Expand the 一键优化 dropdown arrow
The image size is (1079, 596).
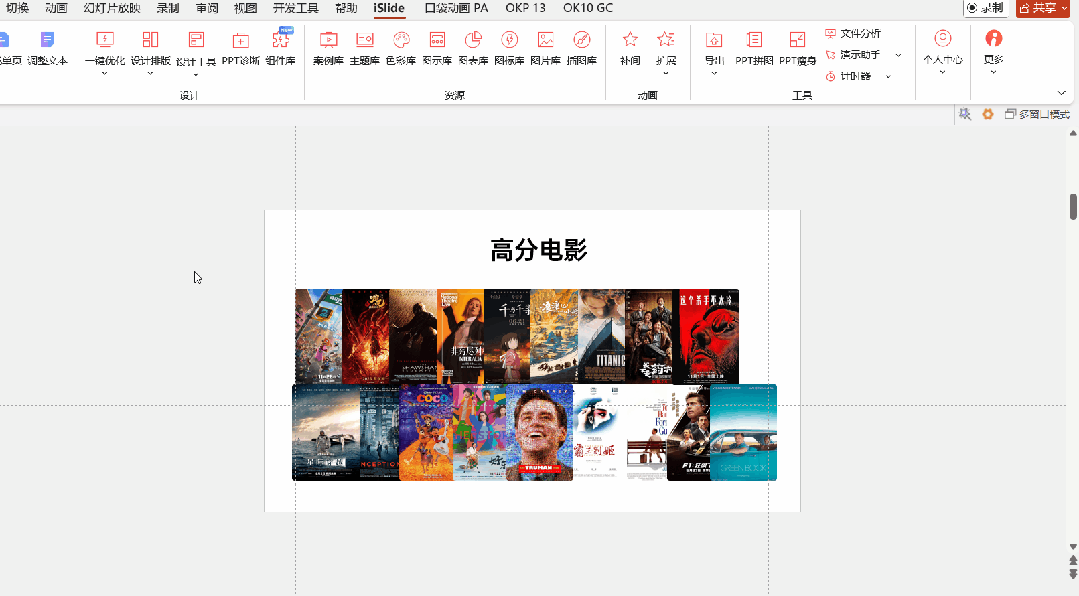tap(105, 74)
